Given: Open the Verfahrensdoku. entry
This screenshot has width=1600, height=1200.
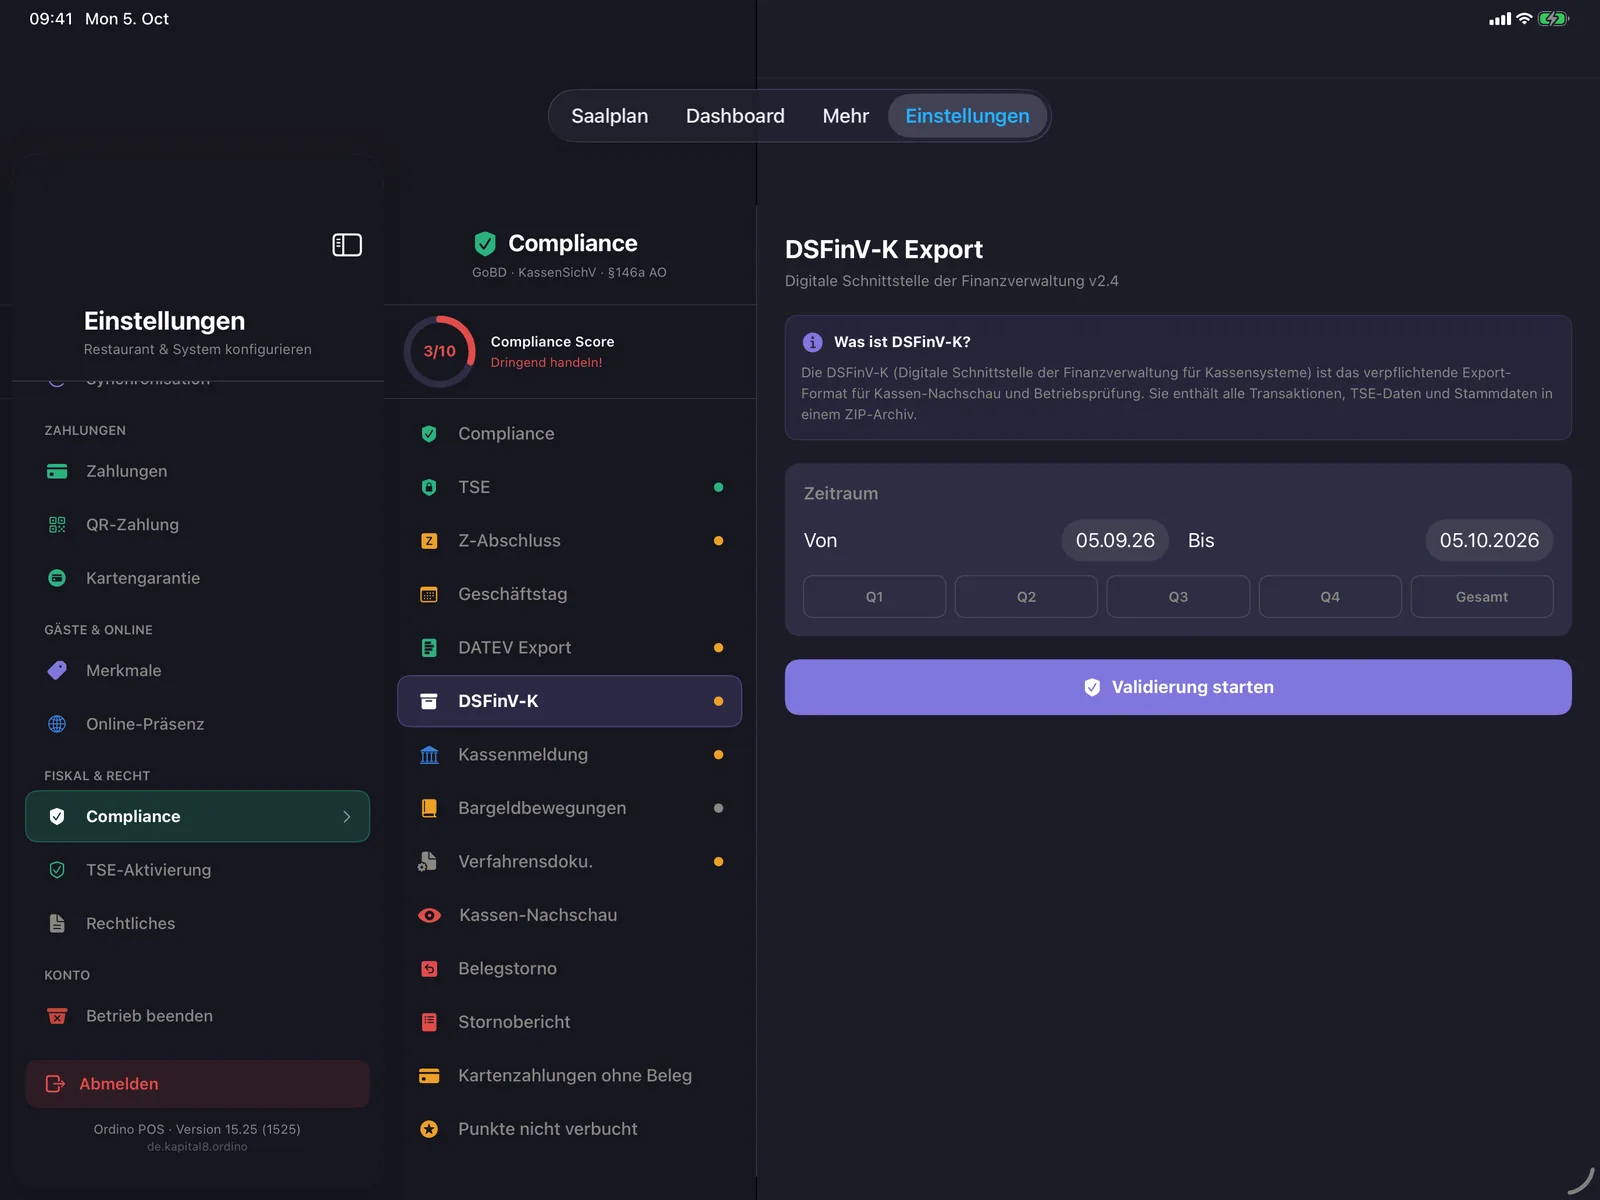Looking at the screenshot, I should [x=570, y=862].
